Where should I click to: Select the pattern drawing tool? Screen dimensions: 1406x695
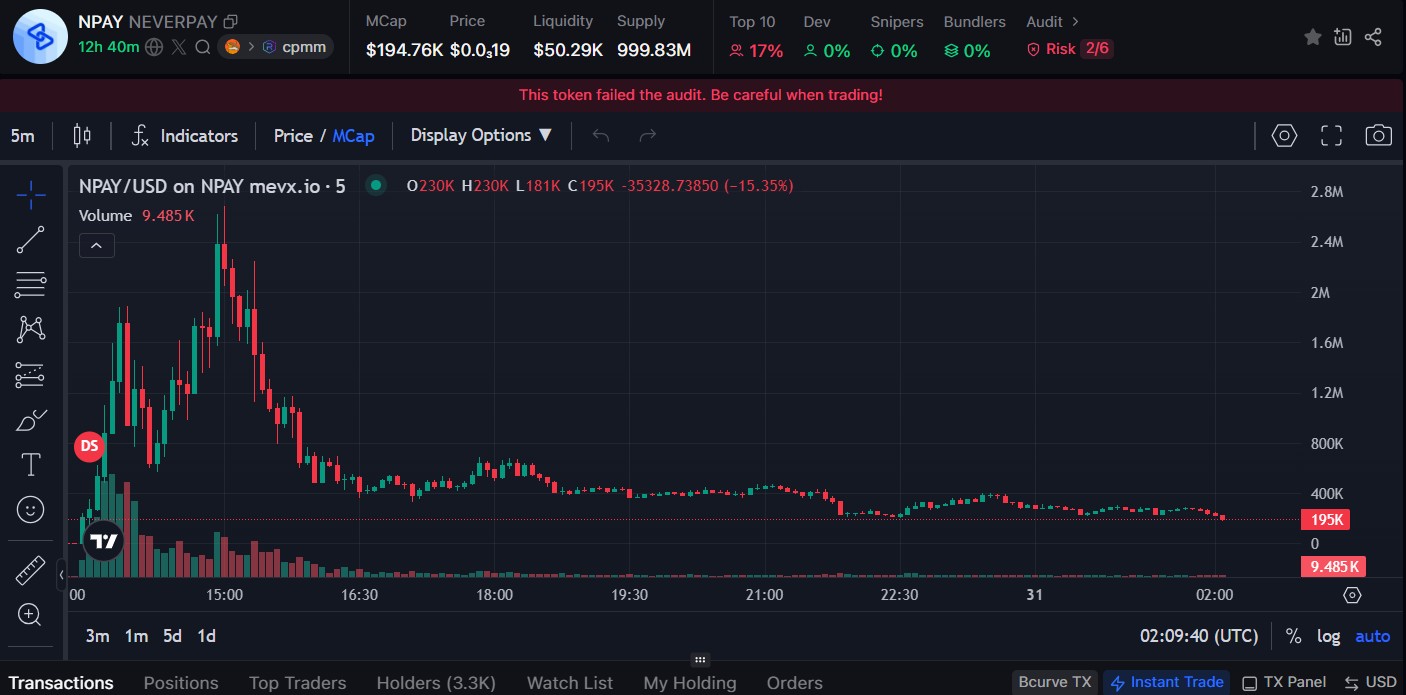31,329
